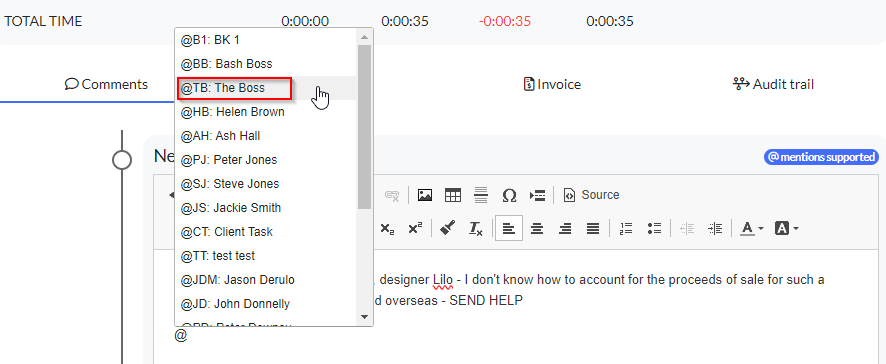886x364 pixels.
Task: Insert a horizontal line
Action: pos(481,195)
